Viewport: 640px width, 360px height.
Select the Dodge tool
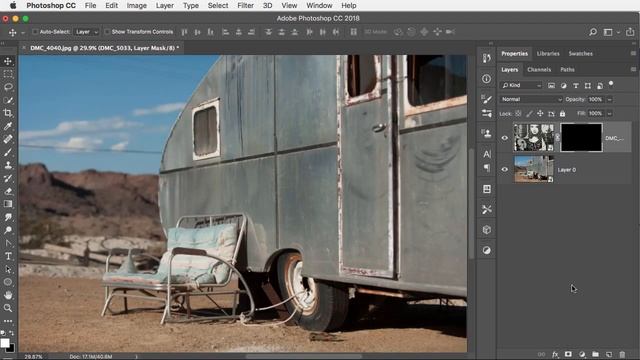point(8,230)
